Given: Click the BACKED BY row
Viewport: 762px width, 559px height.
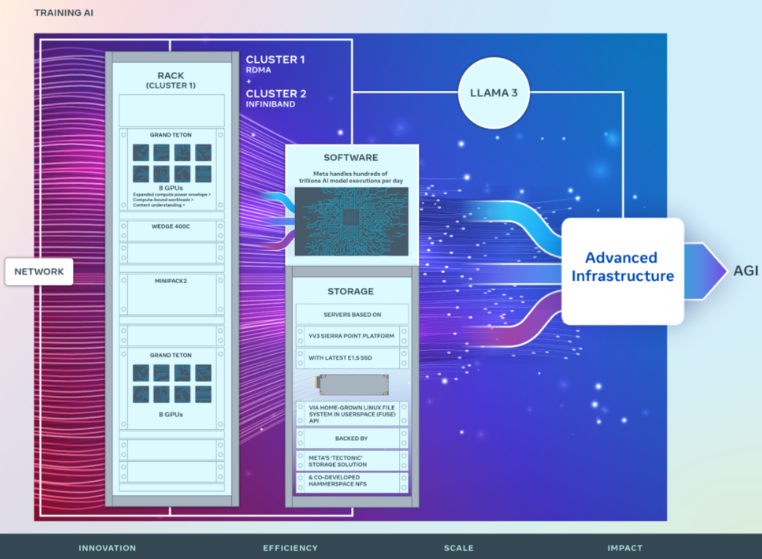Looking at the screenshot, I should [352, 438].
